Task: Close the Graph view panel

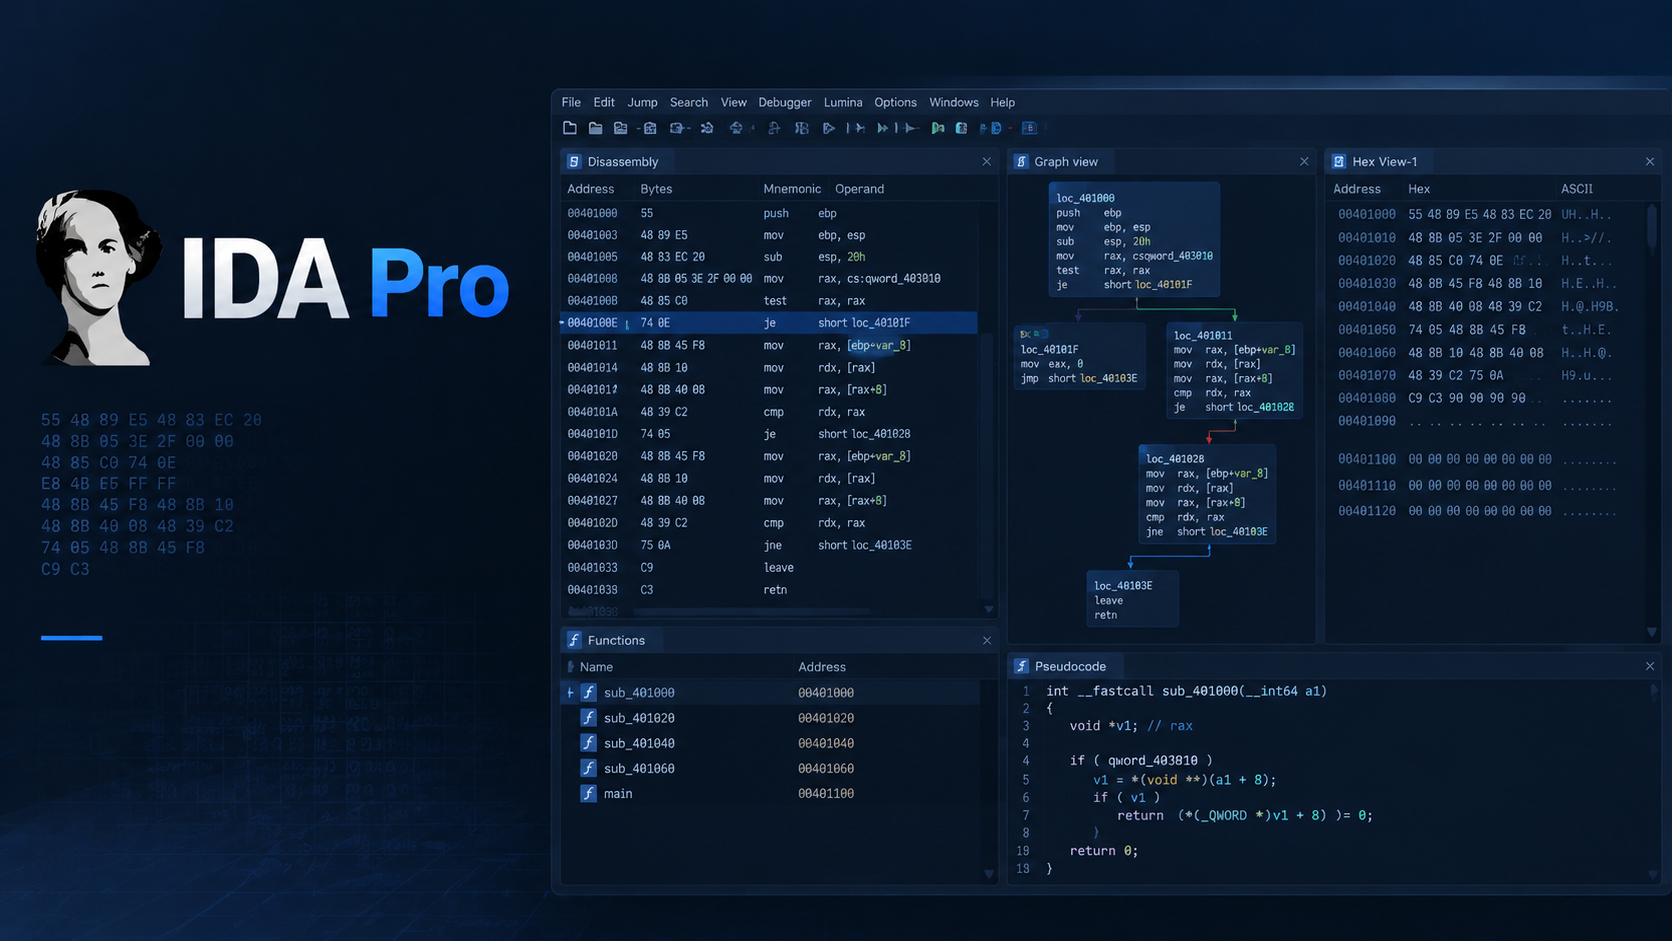Action: click(x=1304, y=161)
